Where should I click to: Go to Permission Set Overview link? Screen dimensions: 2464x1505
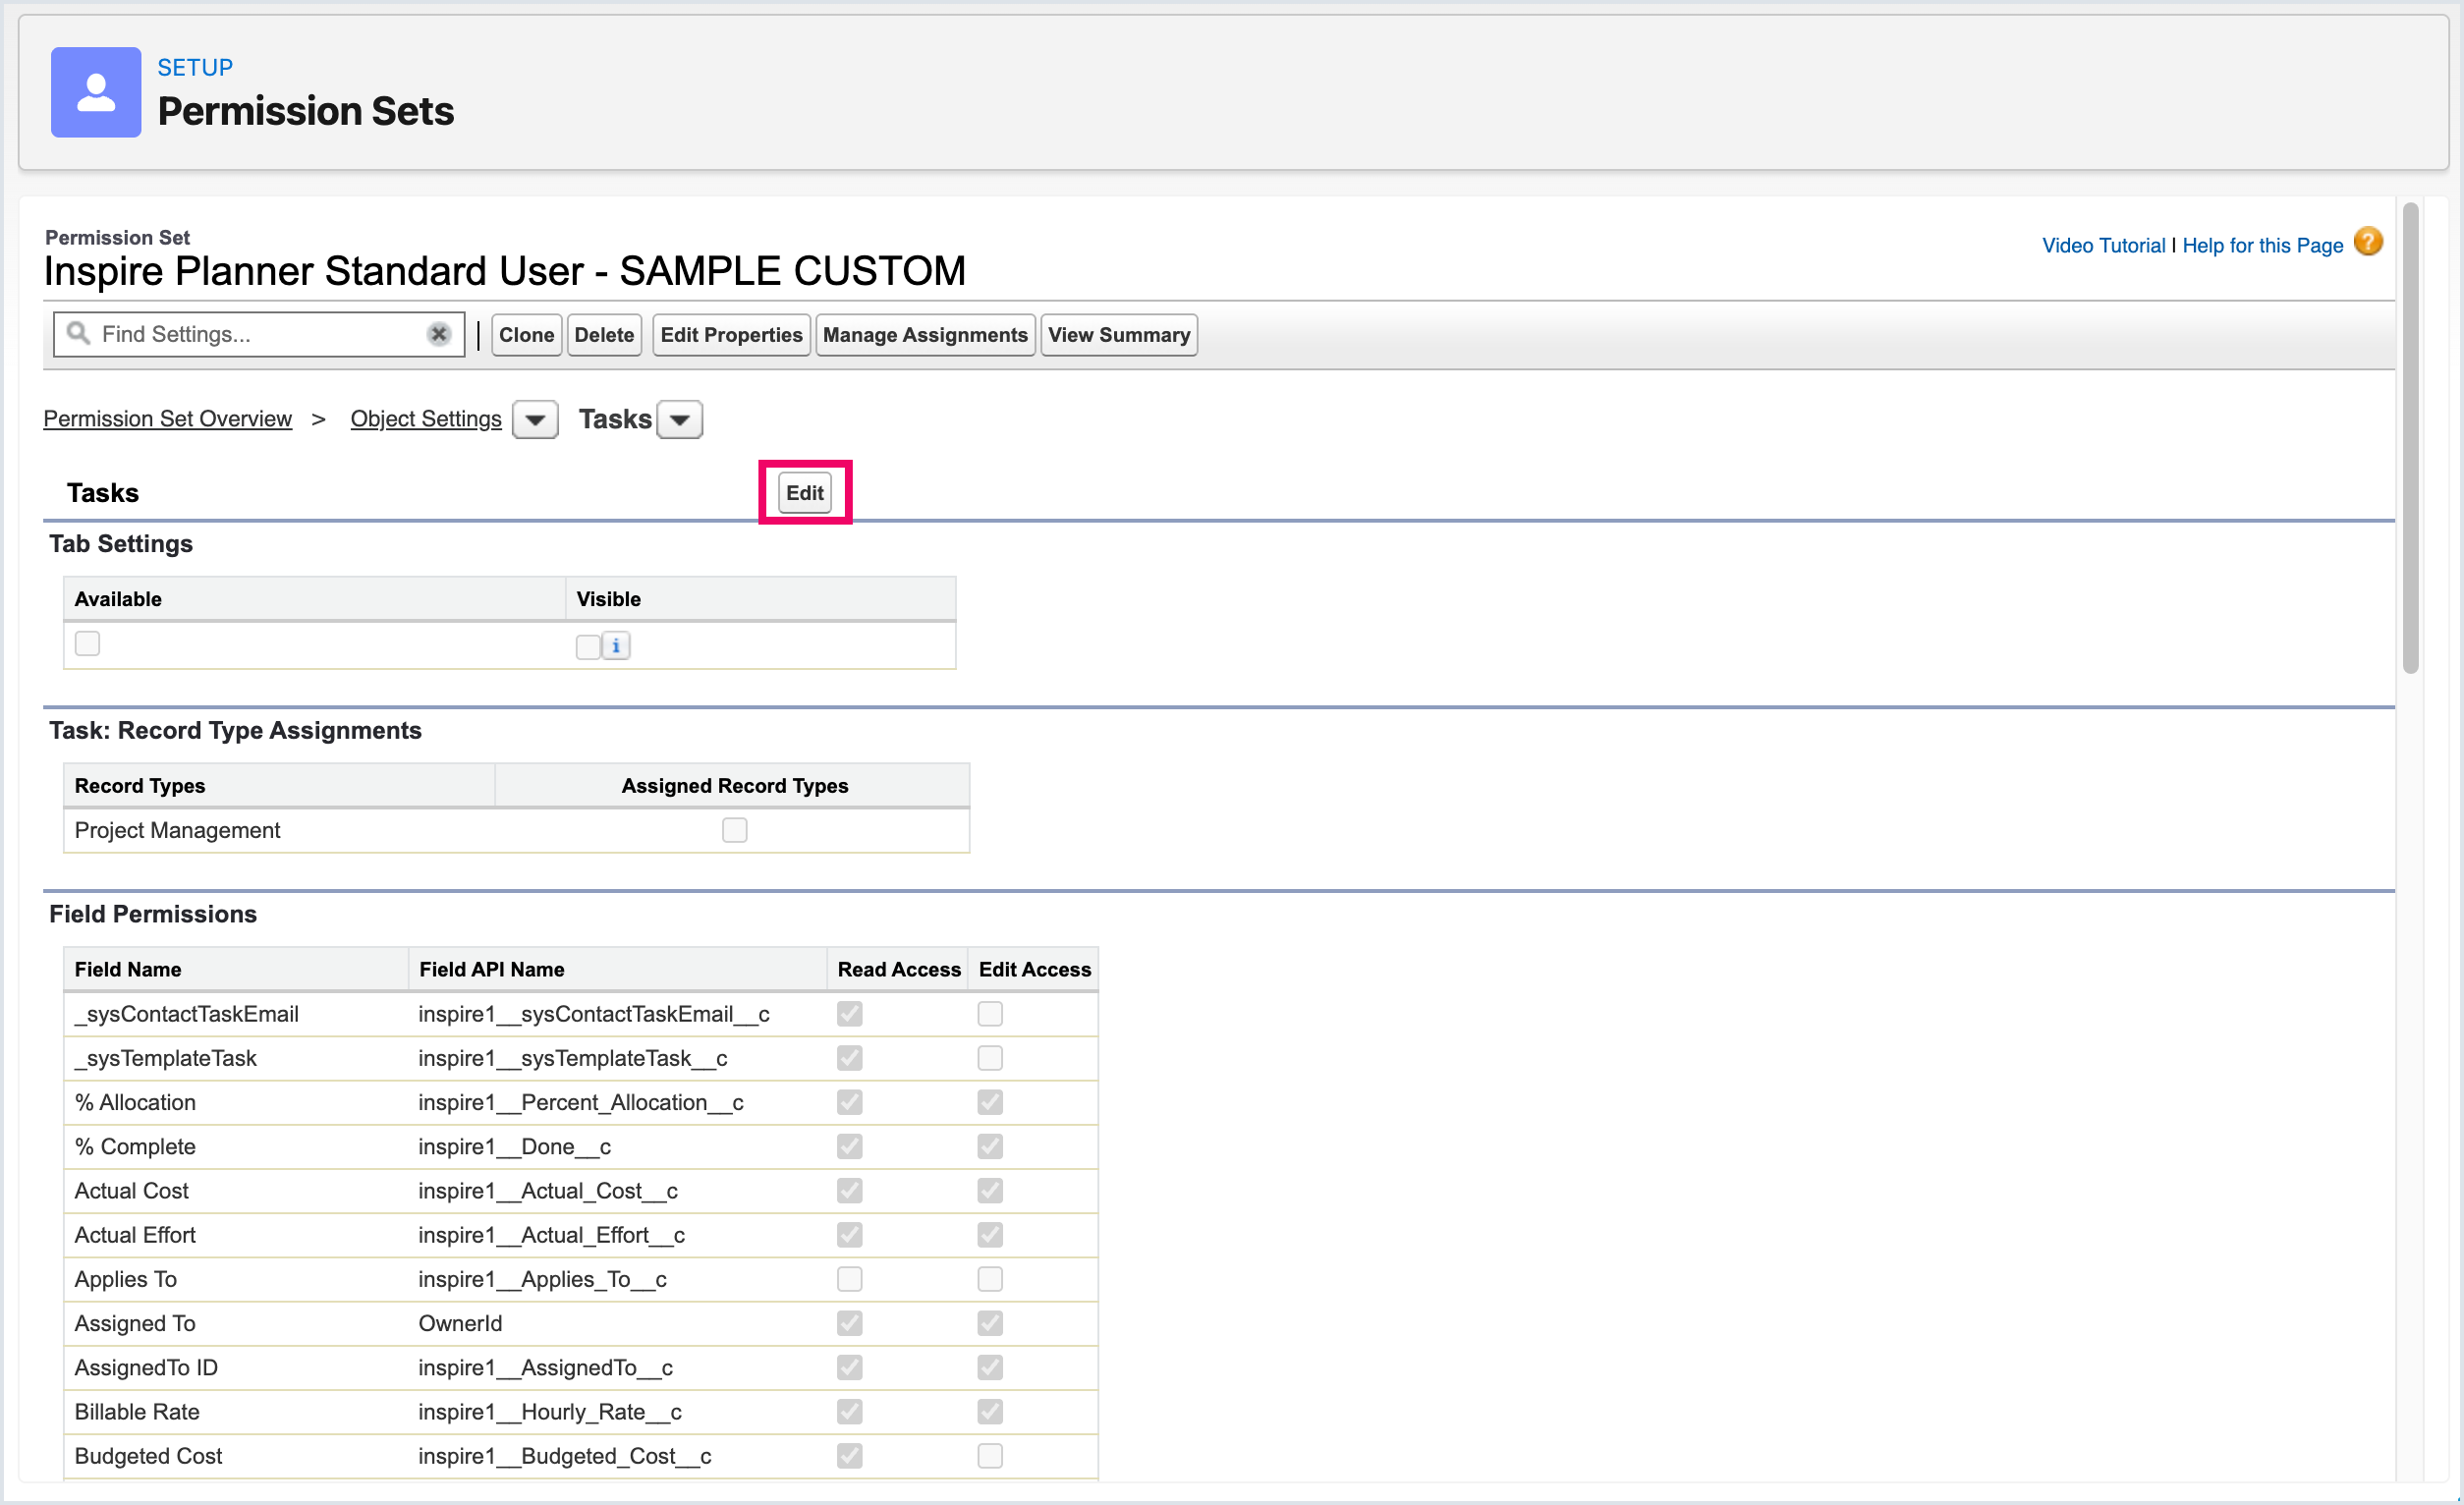tap(167, 419)
